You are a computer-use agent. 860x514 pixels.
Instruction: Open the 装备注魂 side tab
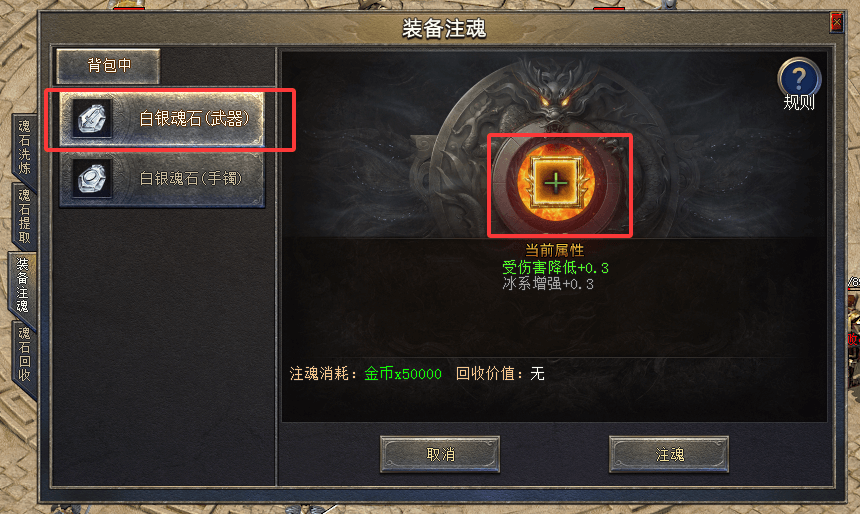point(22,285)
